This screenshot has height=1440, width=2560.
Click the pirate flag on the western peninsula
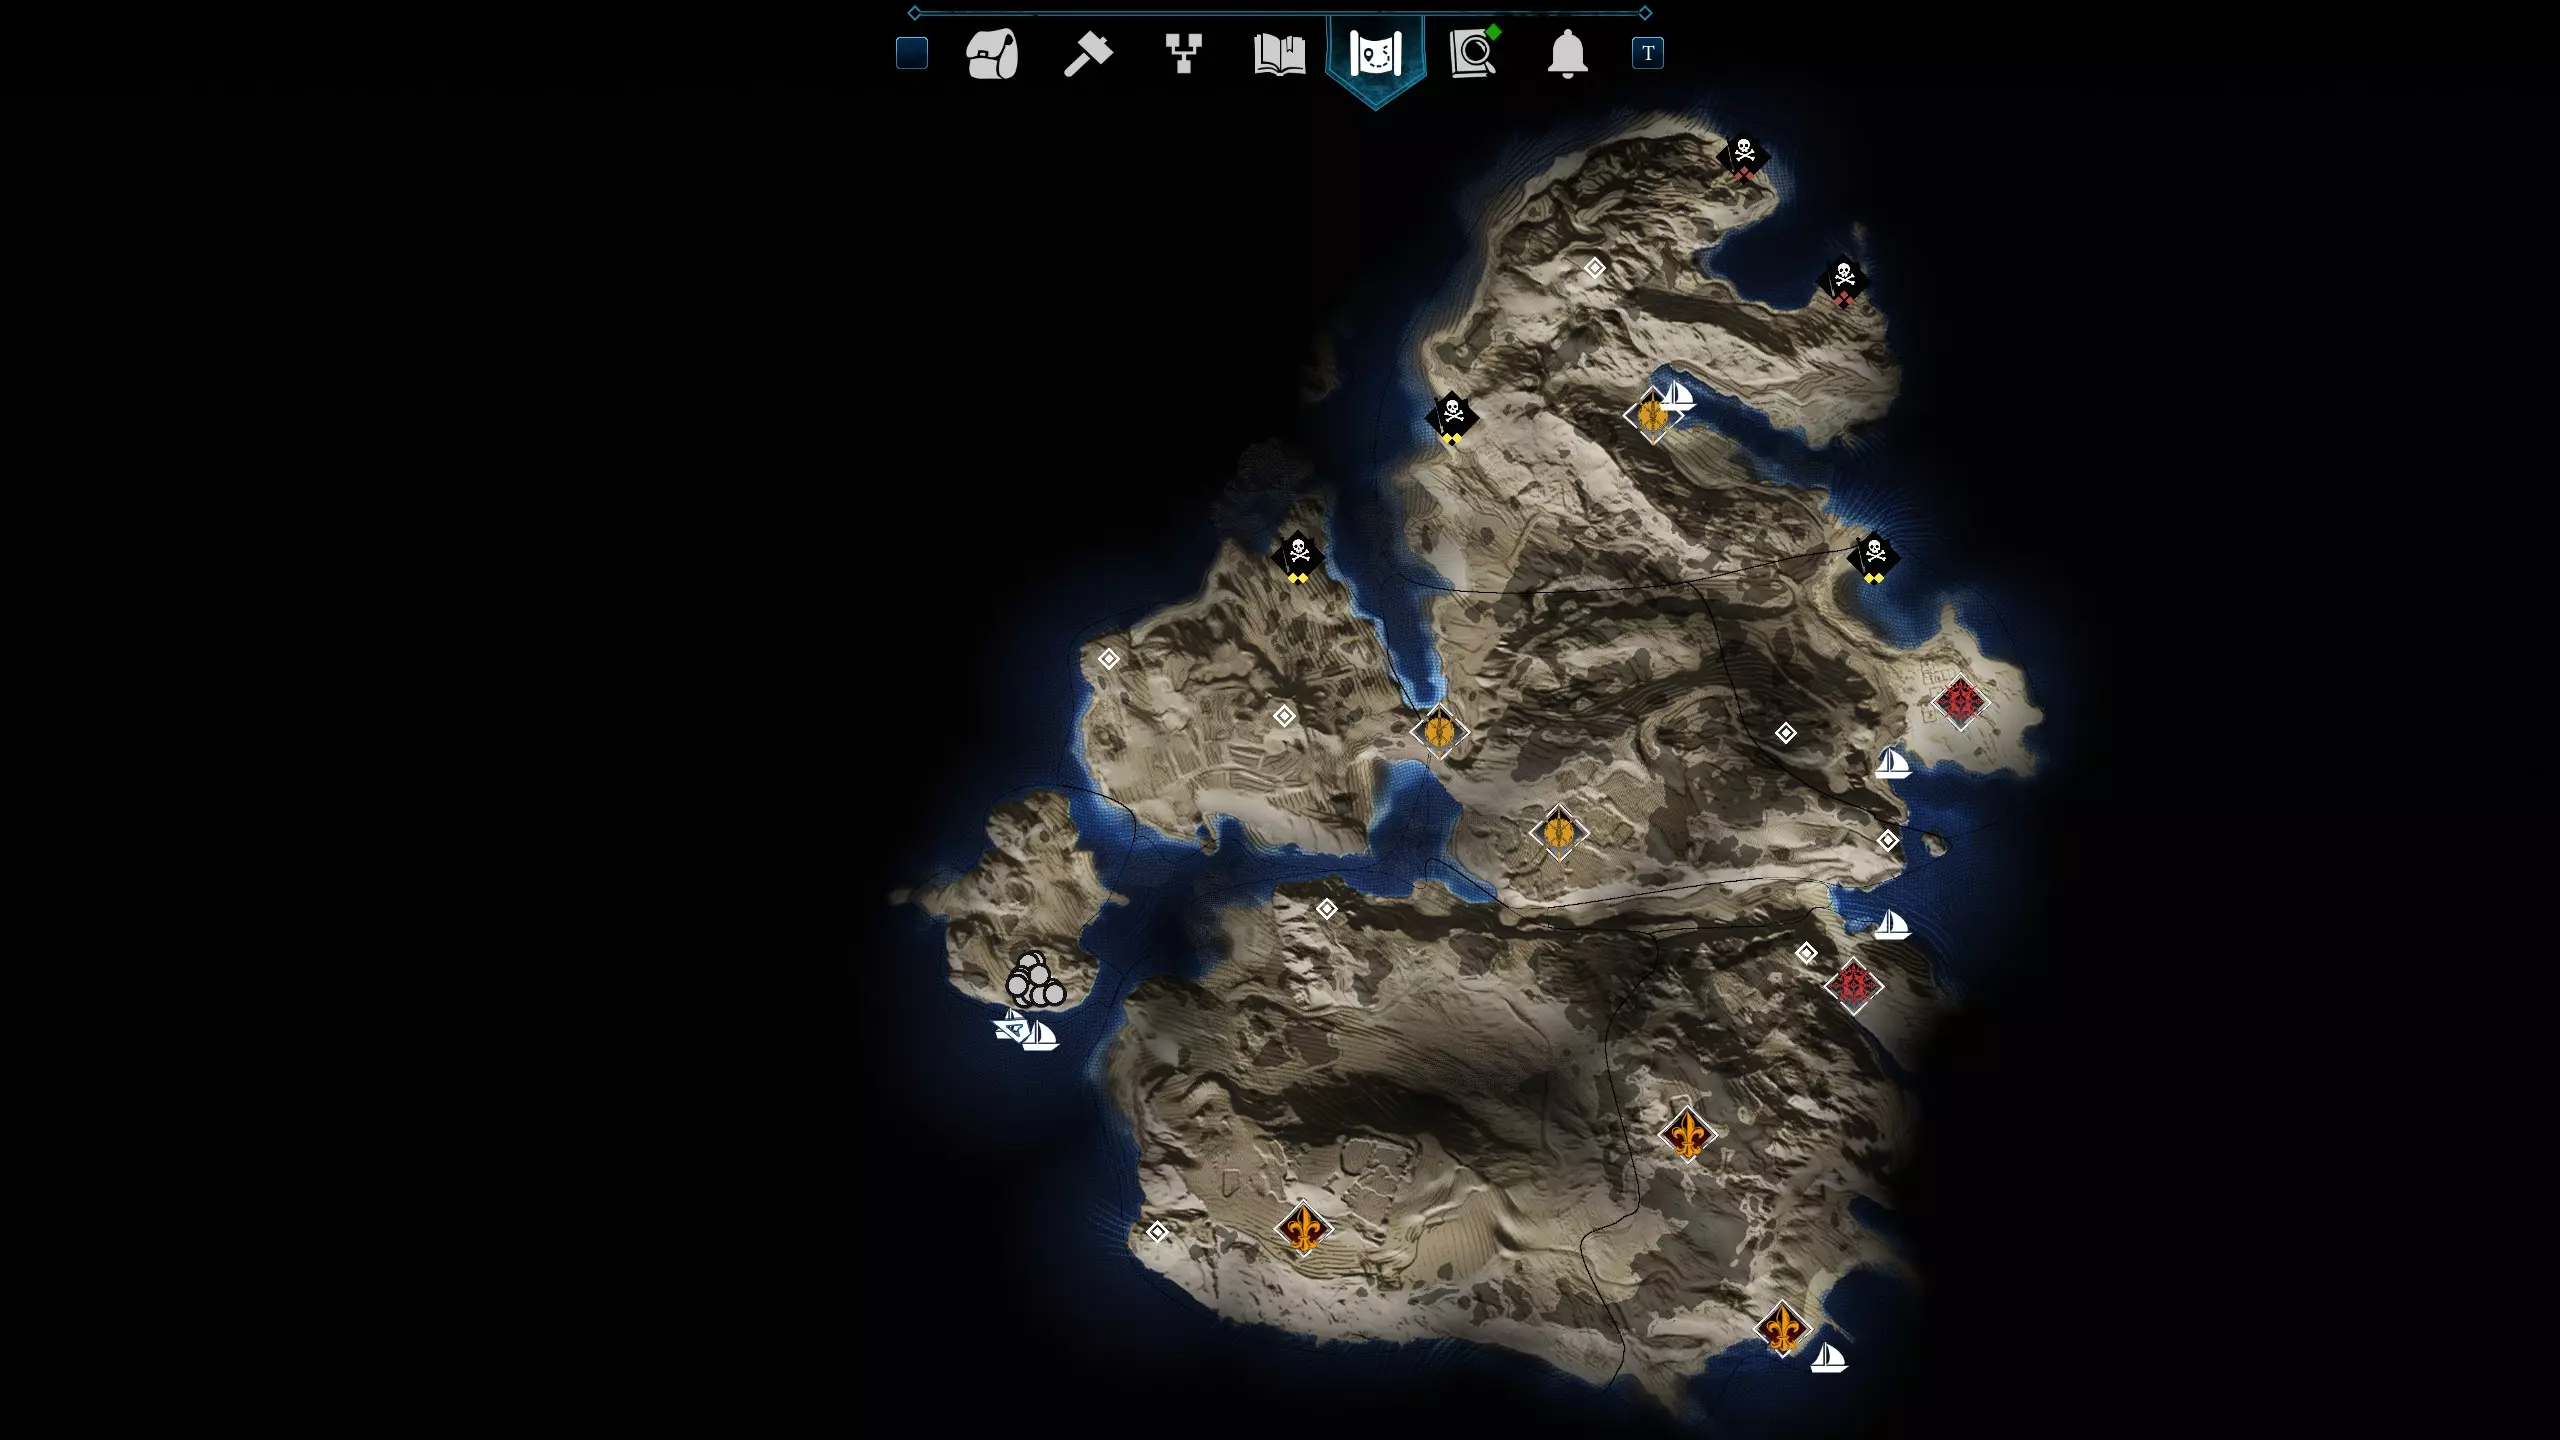[1298, 554]
